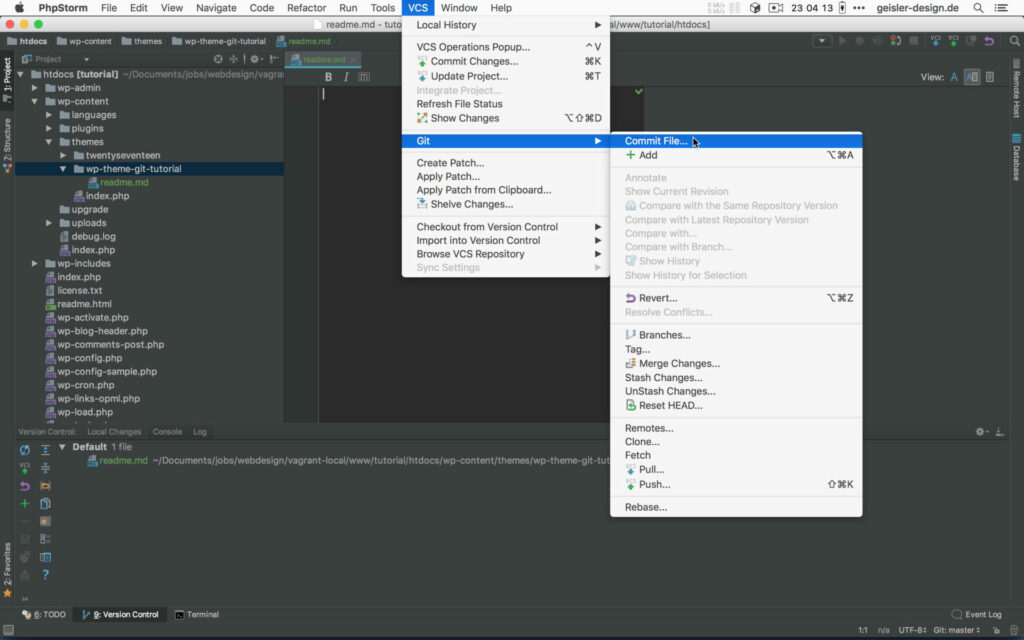
Task: Switch Markdown view to preview only
Action: [x=990, y=77]
